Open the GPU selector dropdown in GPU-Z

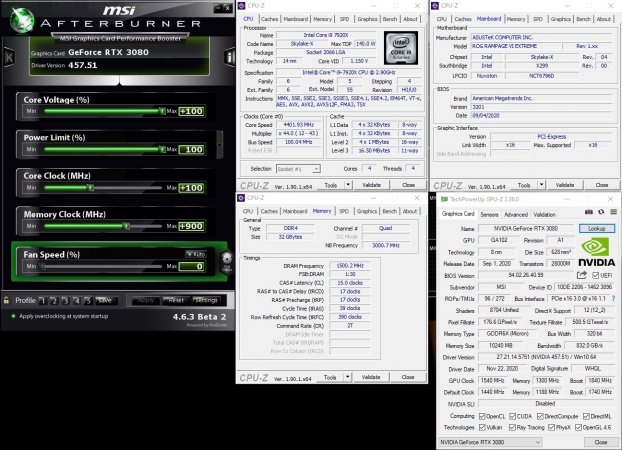click(x=490, y=442)
